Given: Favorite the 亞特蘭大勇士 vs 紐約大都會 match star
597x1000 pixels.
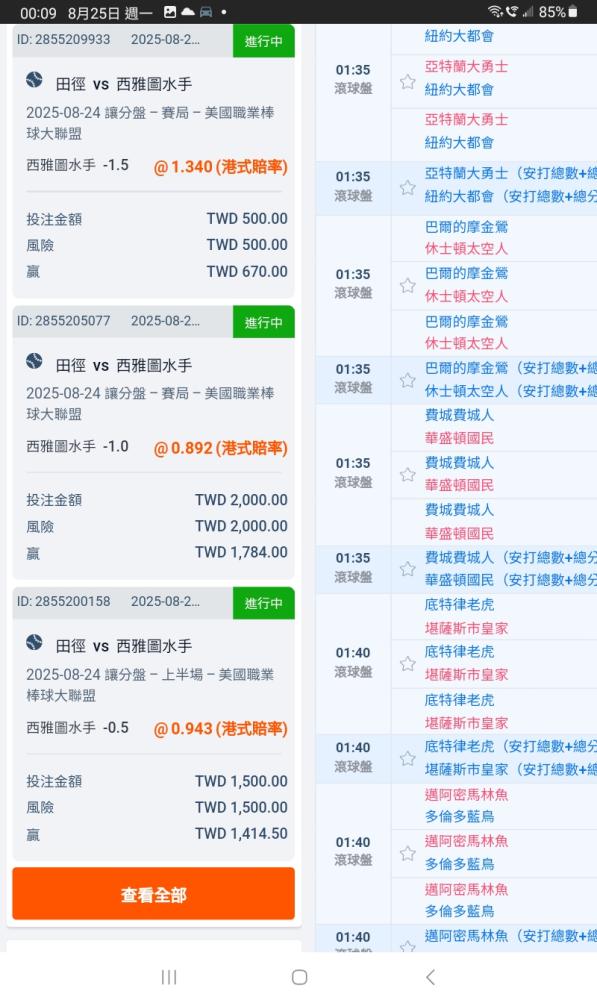Looking at the screenshot, I should click(408, 82).
